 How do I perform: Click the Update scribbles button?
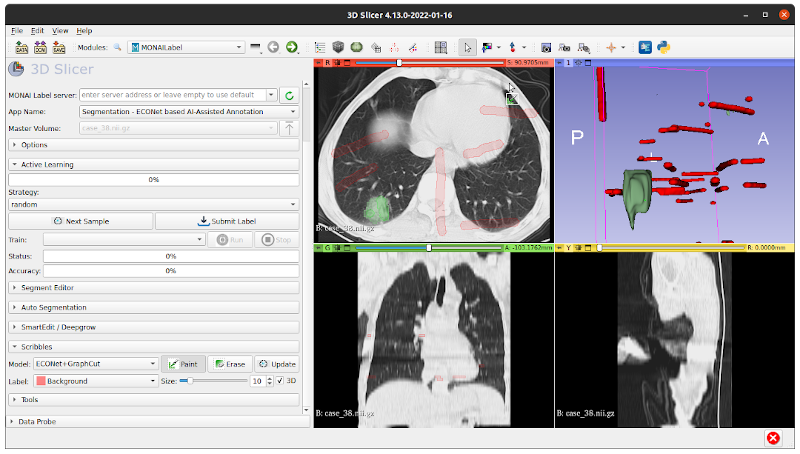[x=277, y=364]
